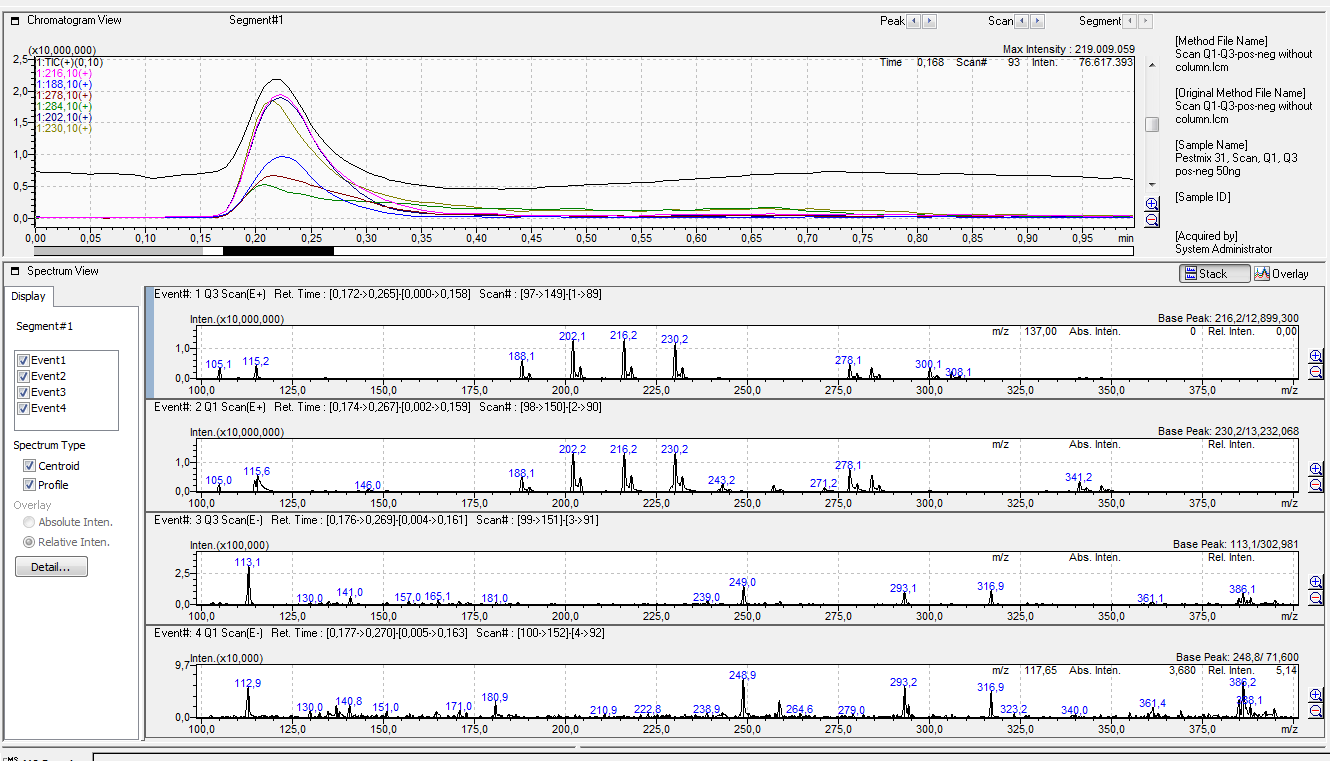Image resolution: width=1330 pixels, height=761 pixels.
Task: Zoom out Event 2 Q1 Scan(E+) spectrum
Action: tap(1315, 485)
